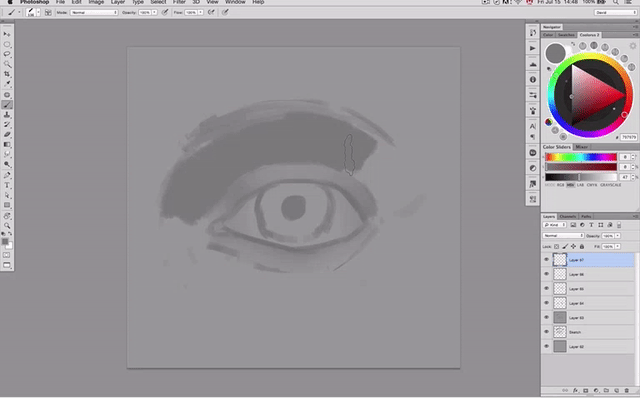Open the brush Flow slider dropdown

coord(200,13)
